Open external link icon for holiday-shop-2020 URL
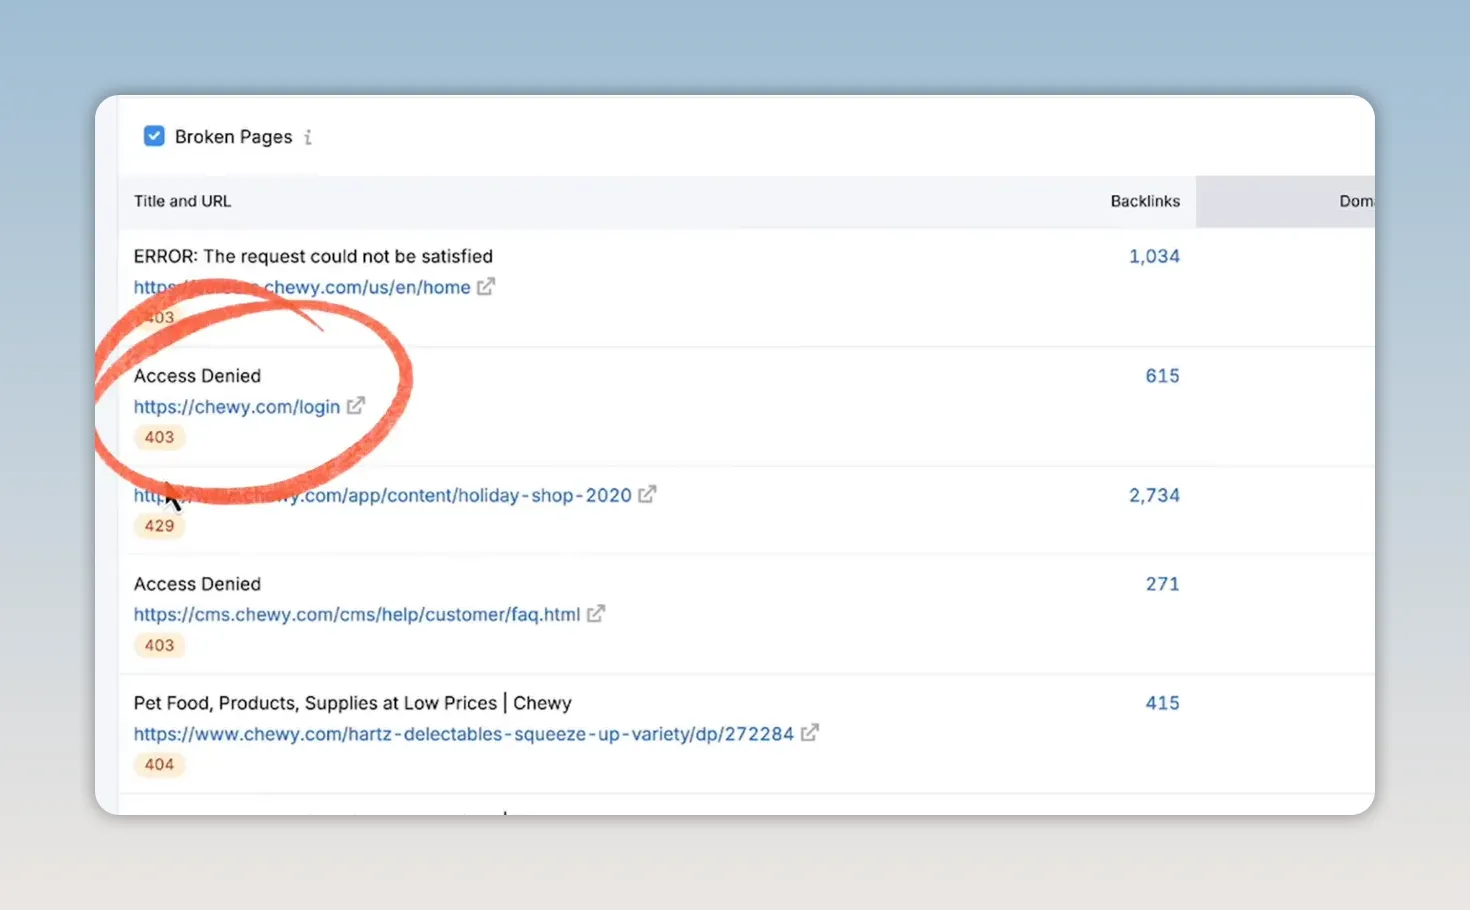Image resolution: width=1470 pixels, height=910 pixels. (647, 494)
